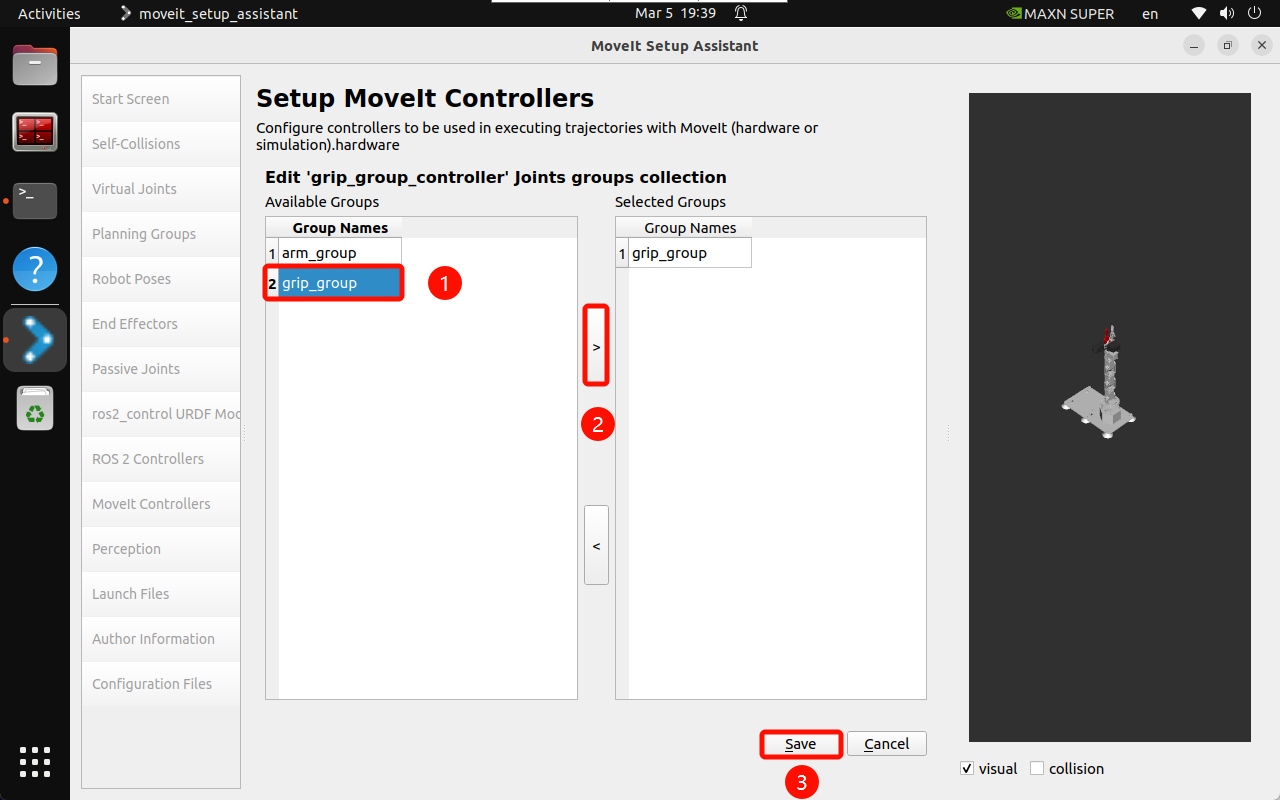Add selected group with the '>' button

tap(596, 346)
